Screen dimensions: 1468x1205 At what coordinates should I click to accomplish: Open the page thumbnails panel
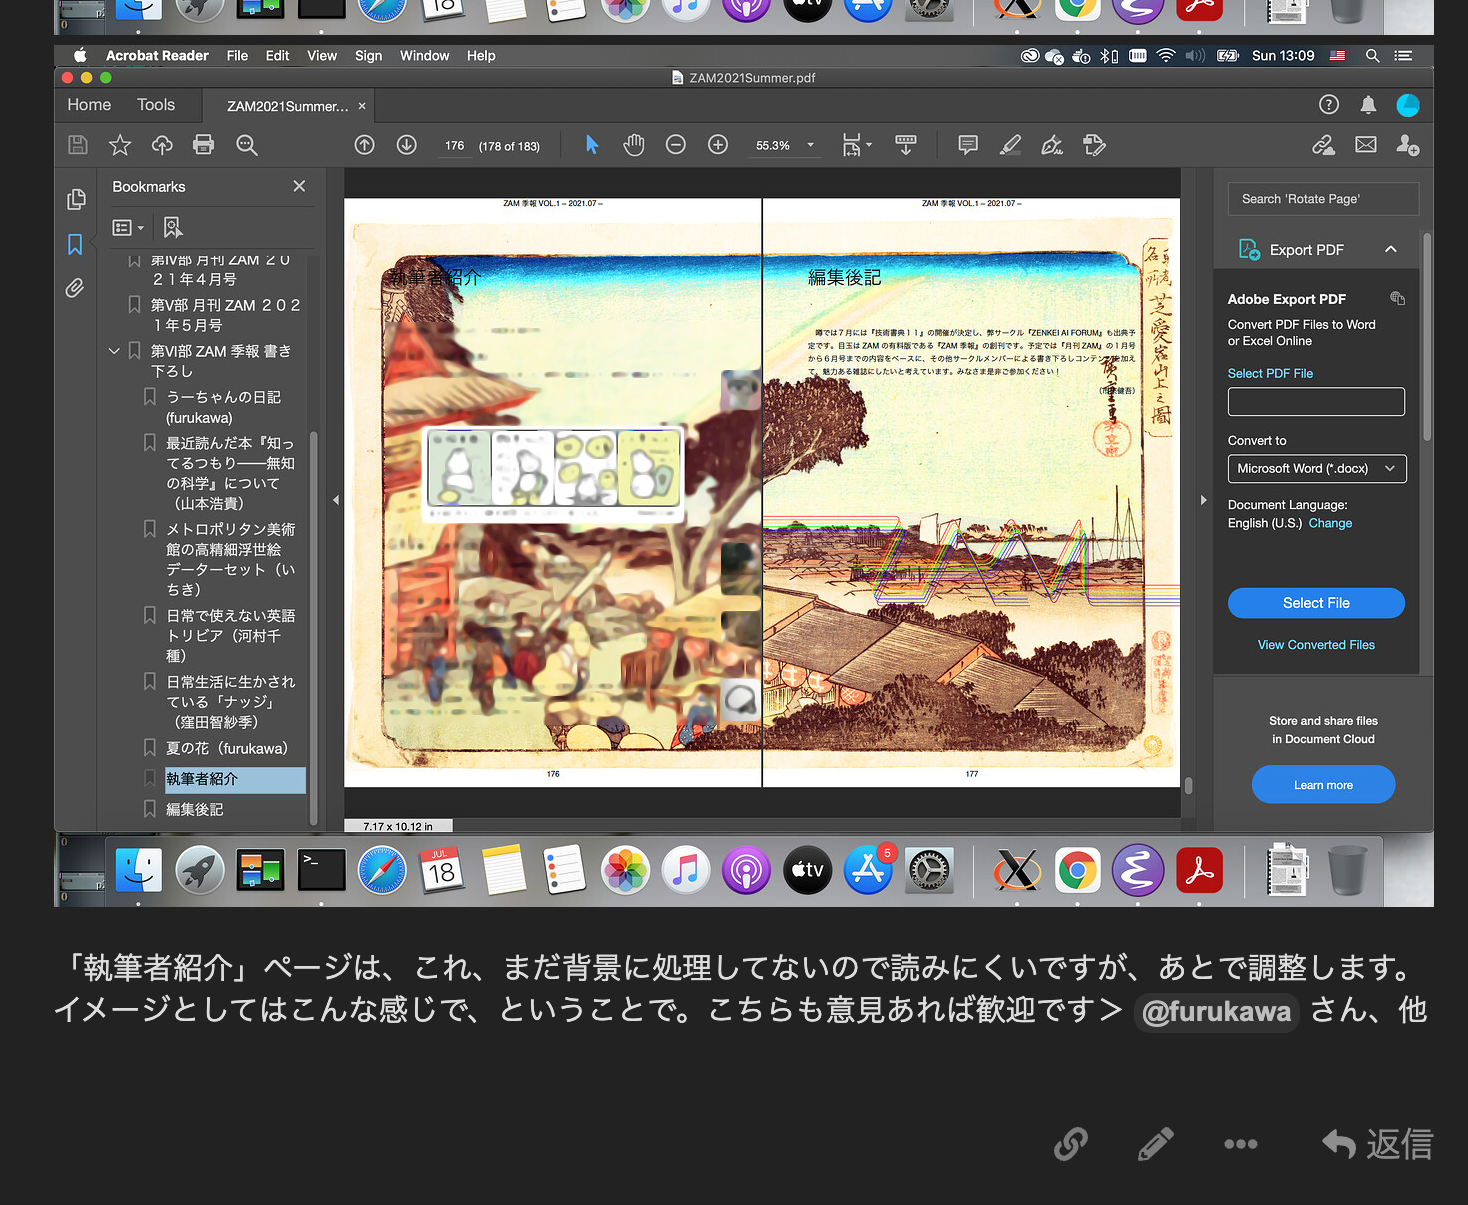tap(75, 199)
